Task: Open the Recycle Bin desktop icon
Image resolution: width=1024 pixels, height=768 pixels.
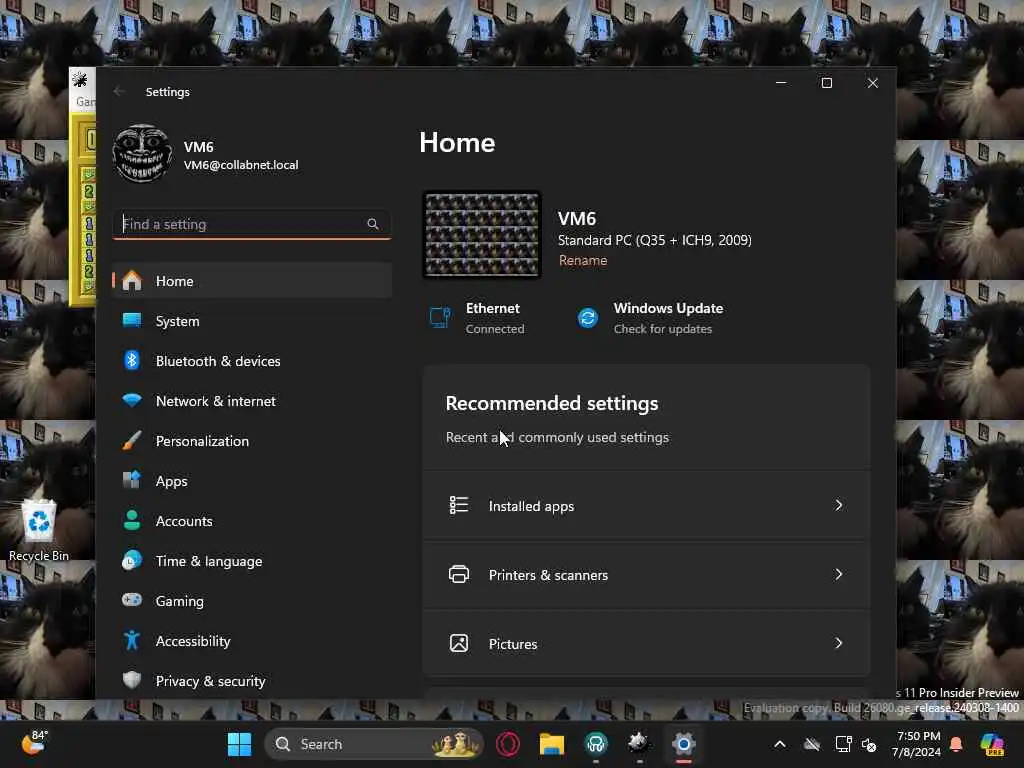Action: pyautogui.click(x=39, y=530)
